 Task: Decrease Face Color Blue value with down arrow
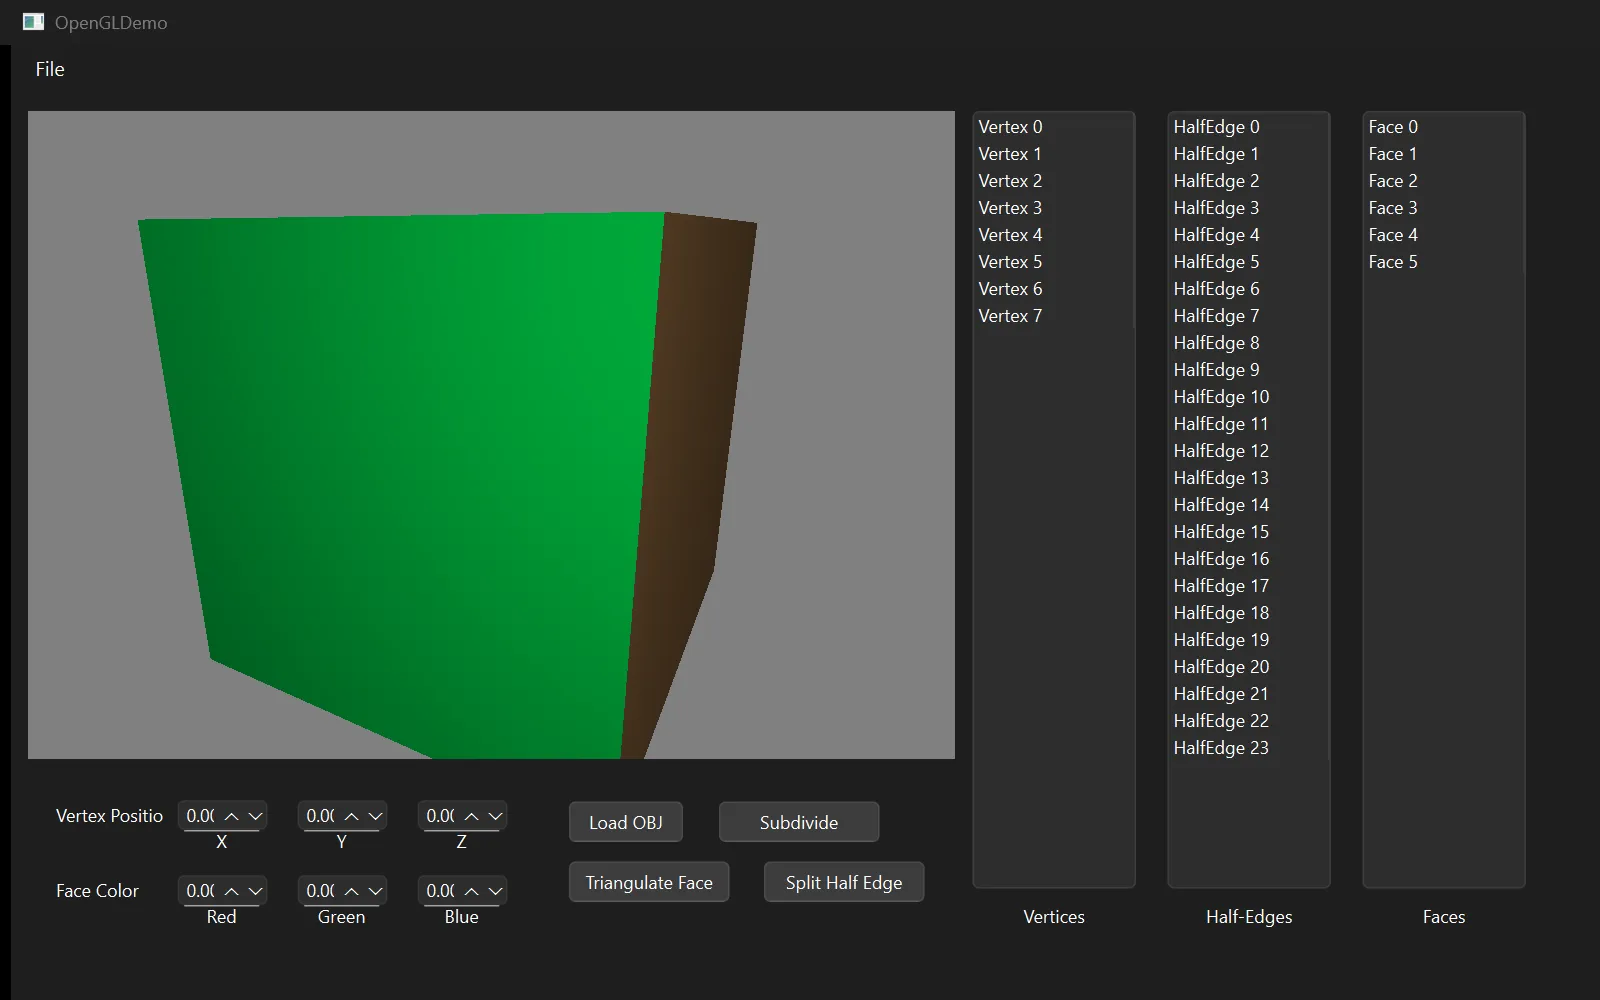click(x=496, y=891)
